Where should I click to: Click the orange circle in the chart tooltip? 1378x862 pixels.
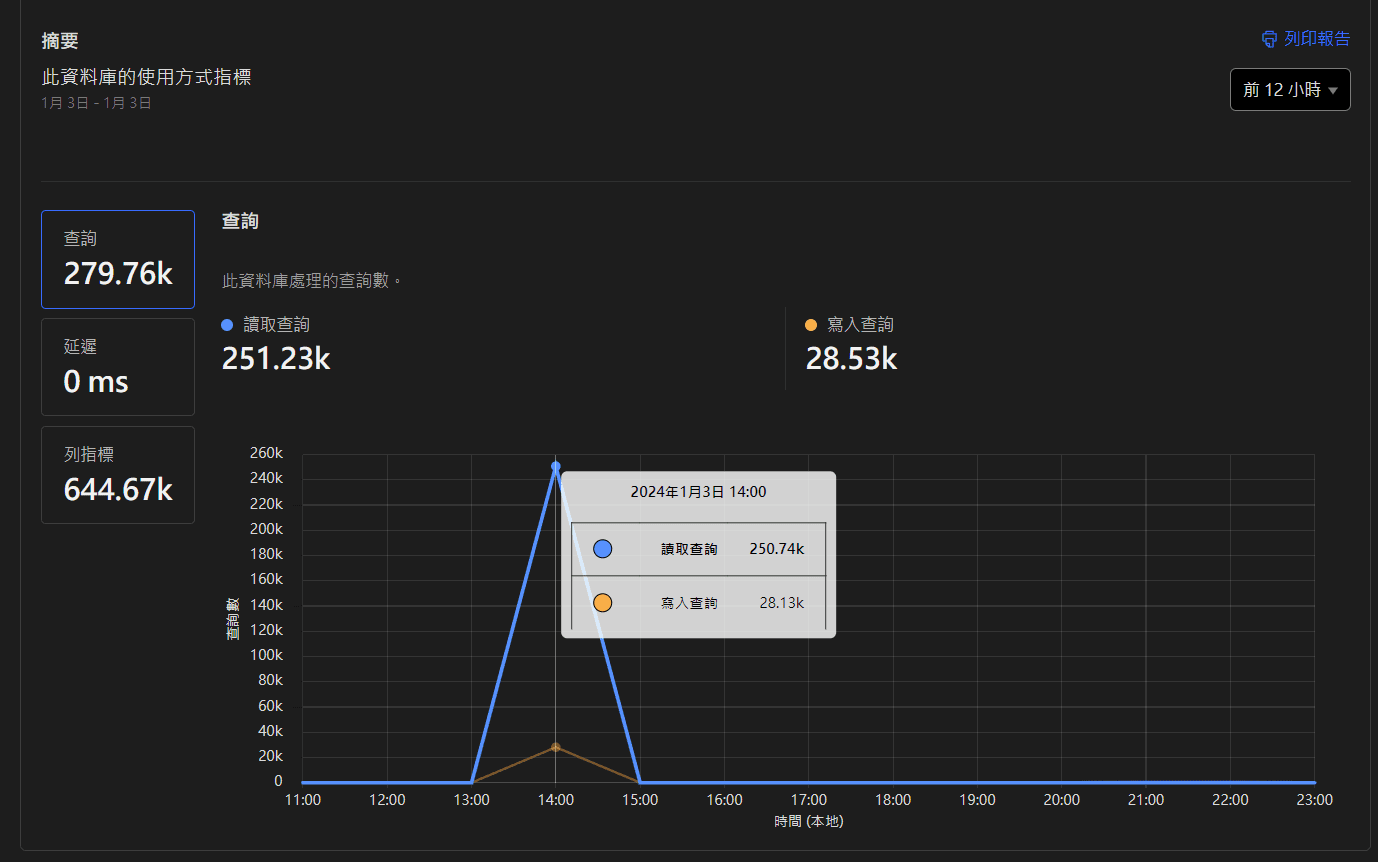click(x=602, y=603)
